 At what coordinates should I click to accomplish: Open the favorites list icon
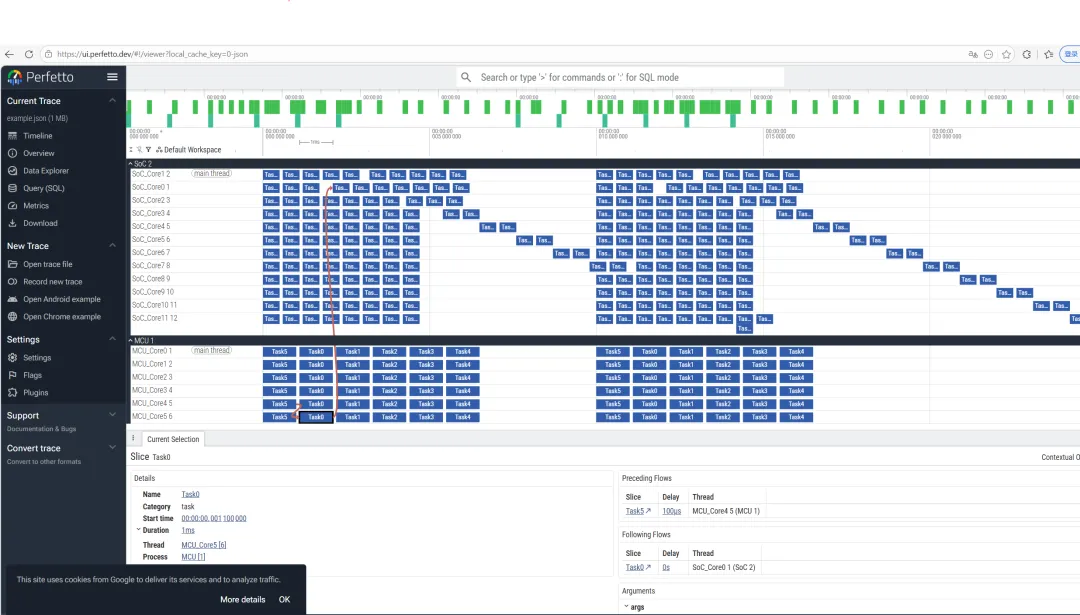[x=1048, y=54]
